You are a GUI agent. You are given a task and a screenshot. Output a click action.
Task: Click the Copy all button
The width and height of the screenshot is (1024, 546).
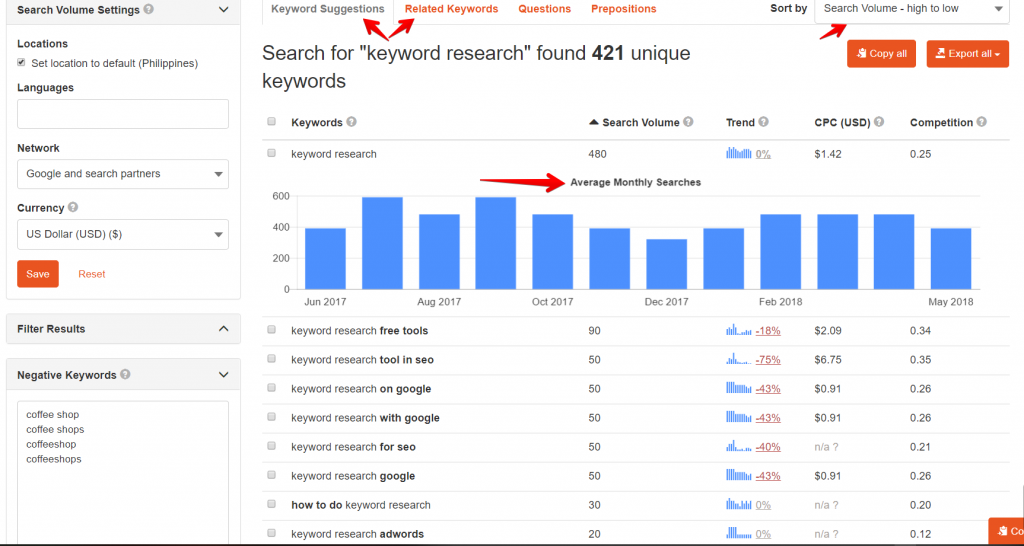pyautogui.click(x=881, y=54)
